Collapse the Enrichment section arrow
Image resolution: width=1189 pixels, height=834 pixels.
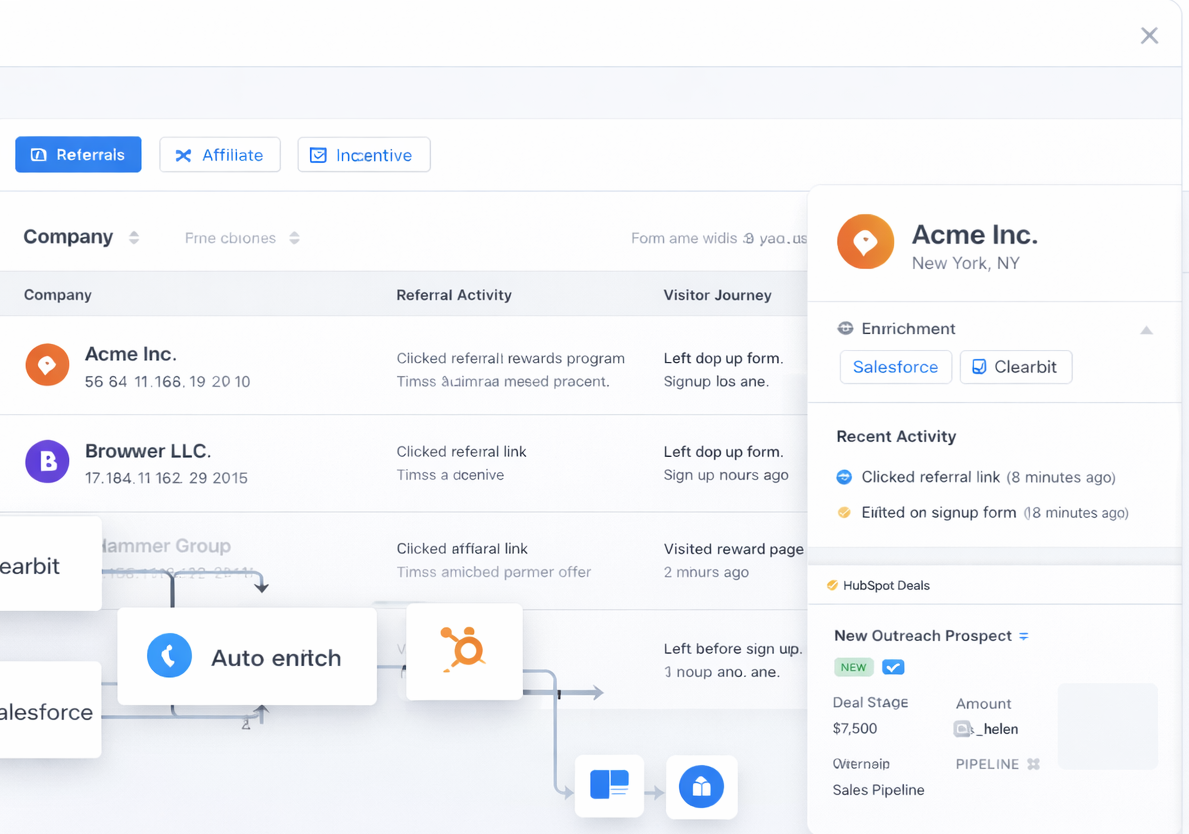pos(1146,330)
